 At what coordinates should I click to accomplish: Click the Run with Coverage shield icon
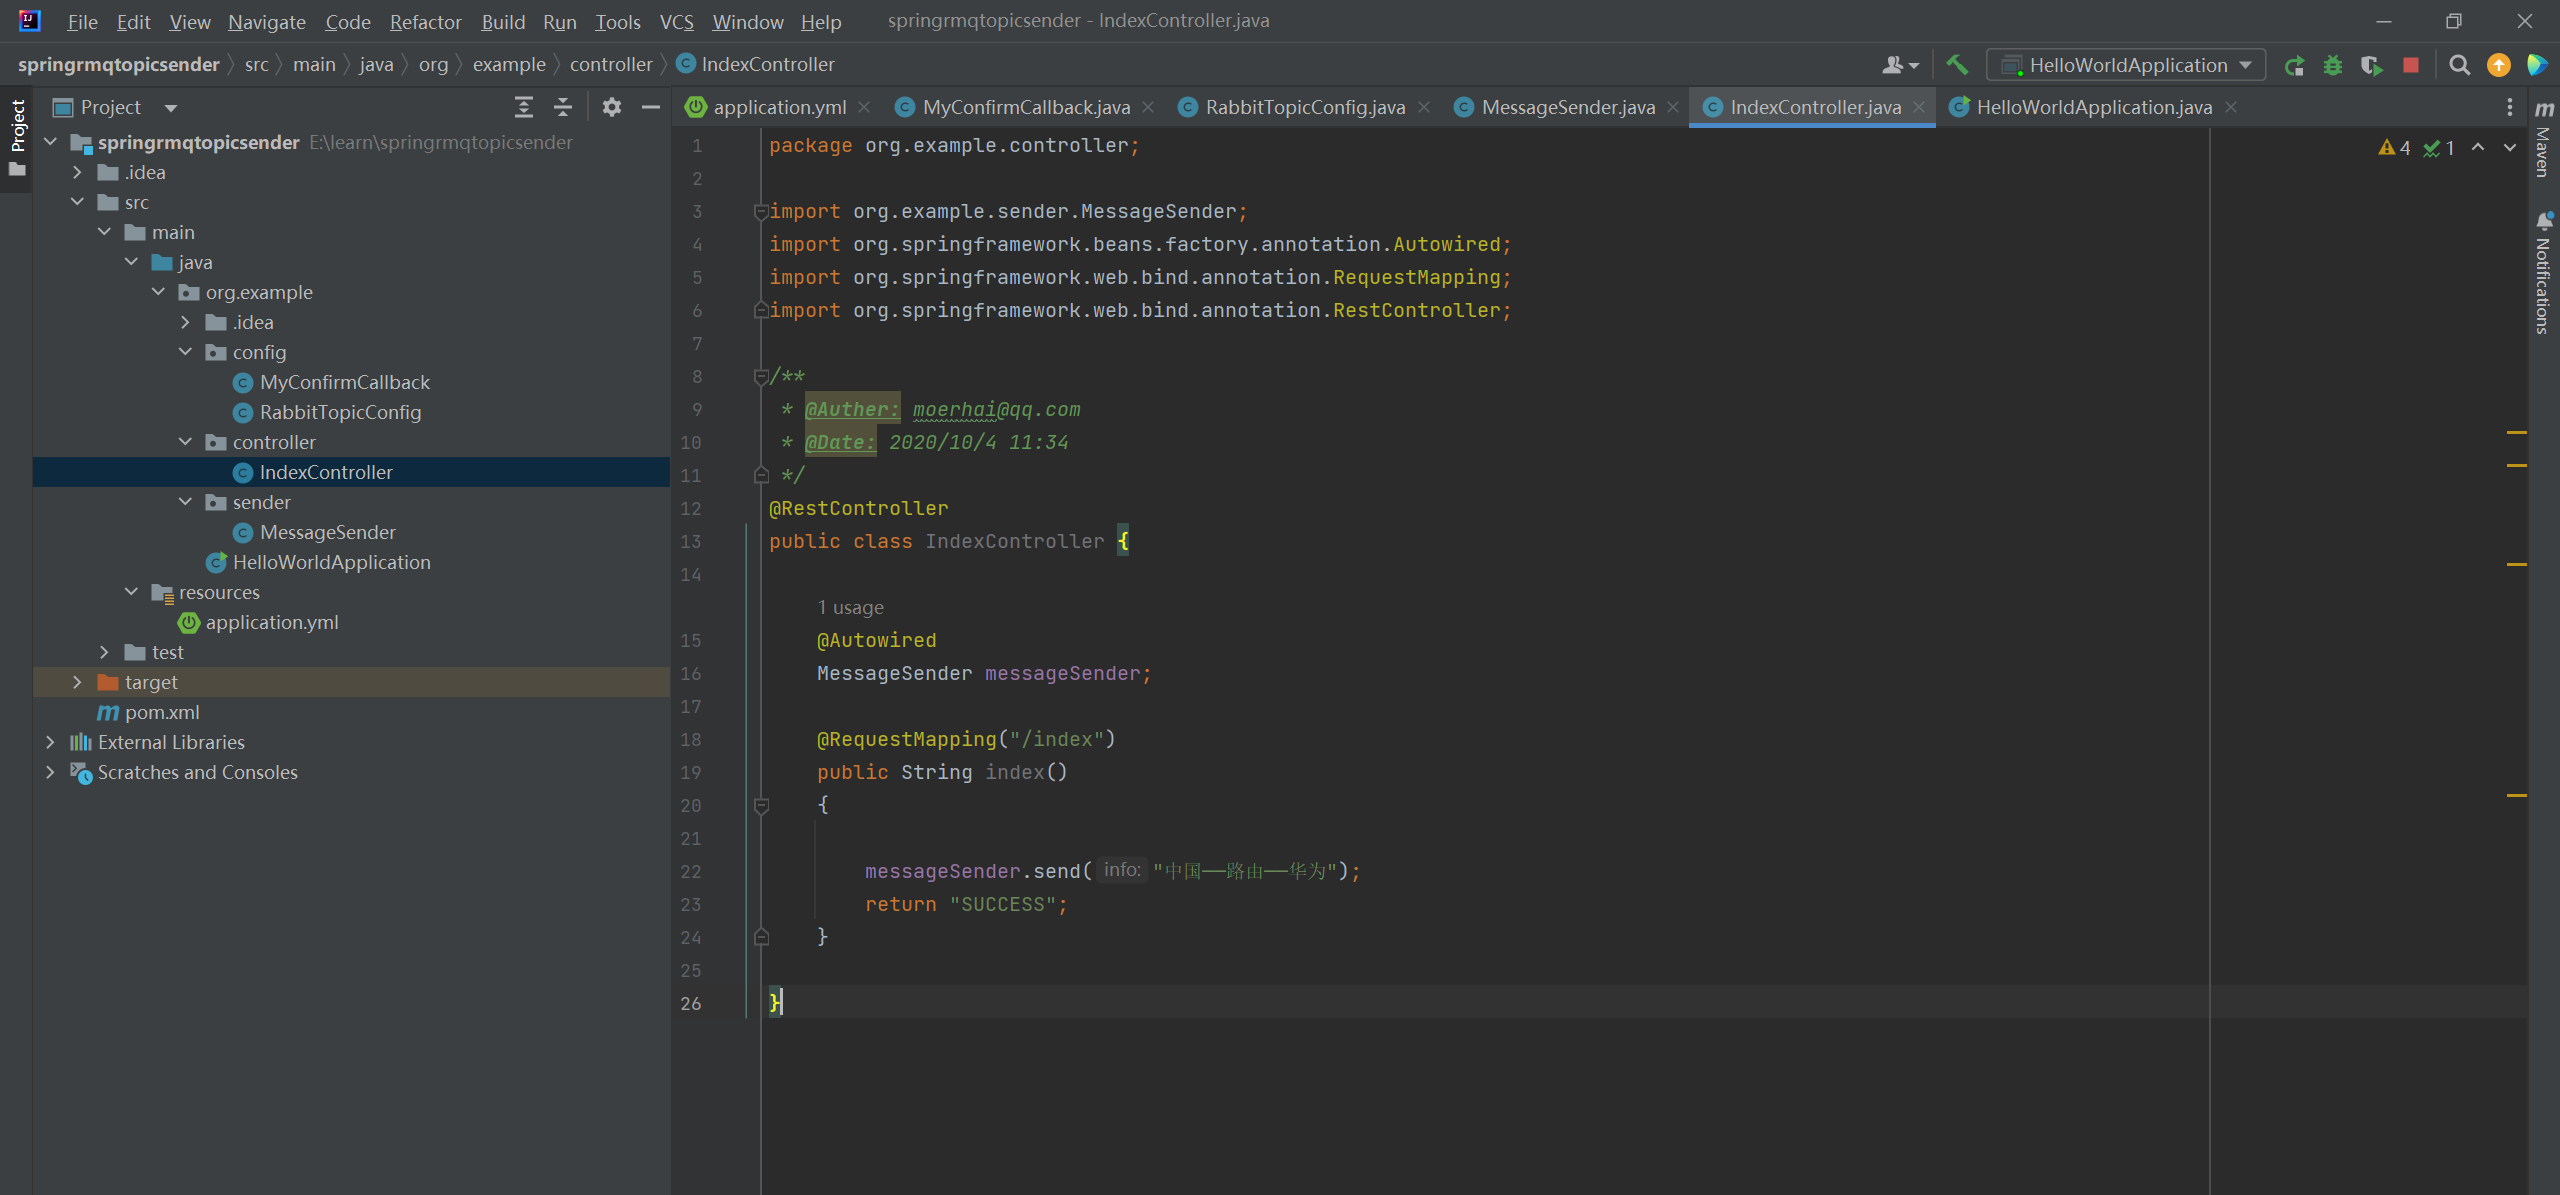(x=2371, y=65)
